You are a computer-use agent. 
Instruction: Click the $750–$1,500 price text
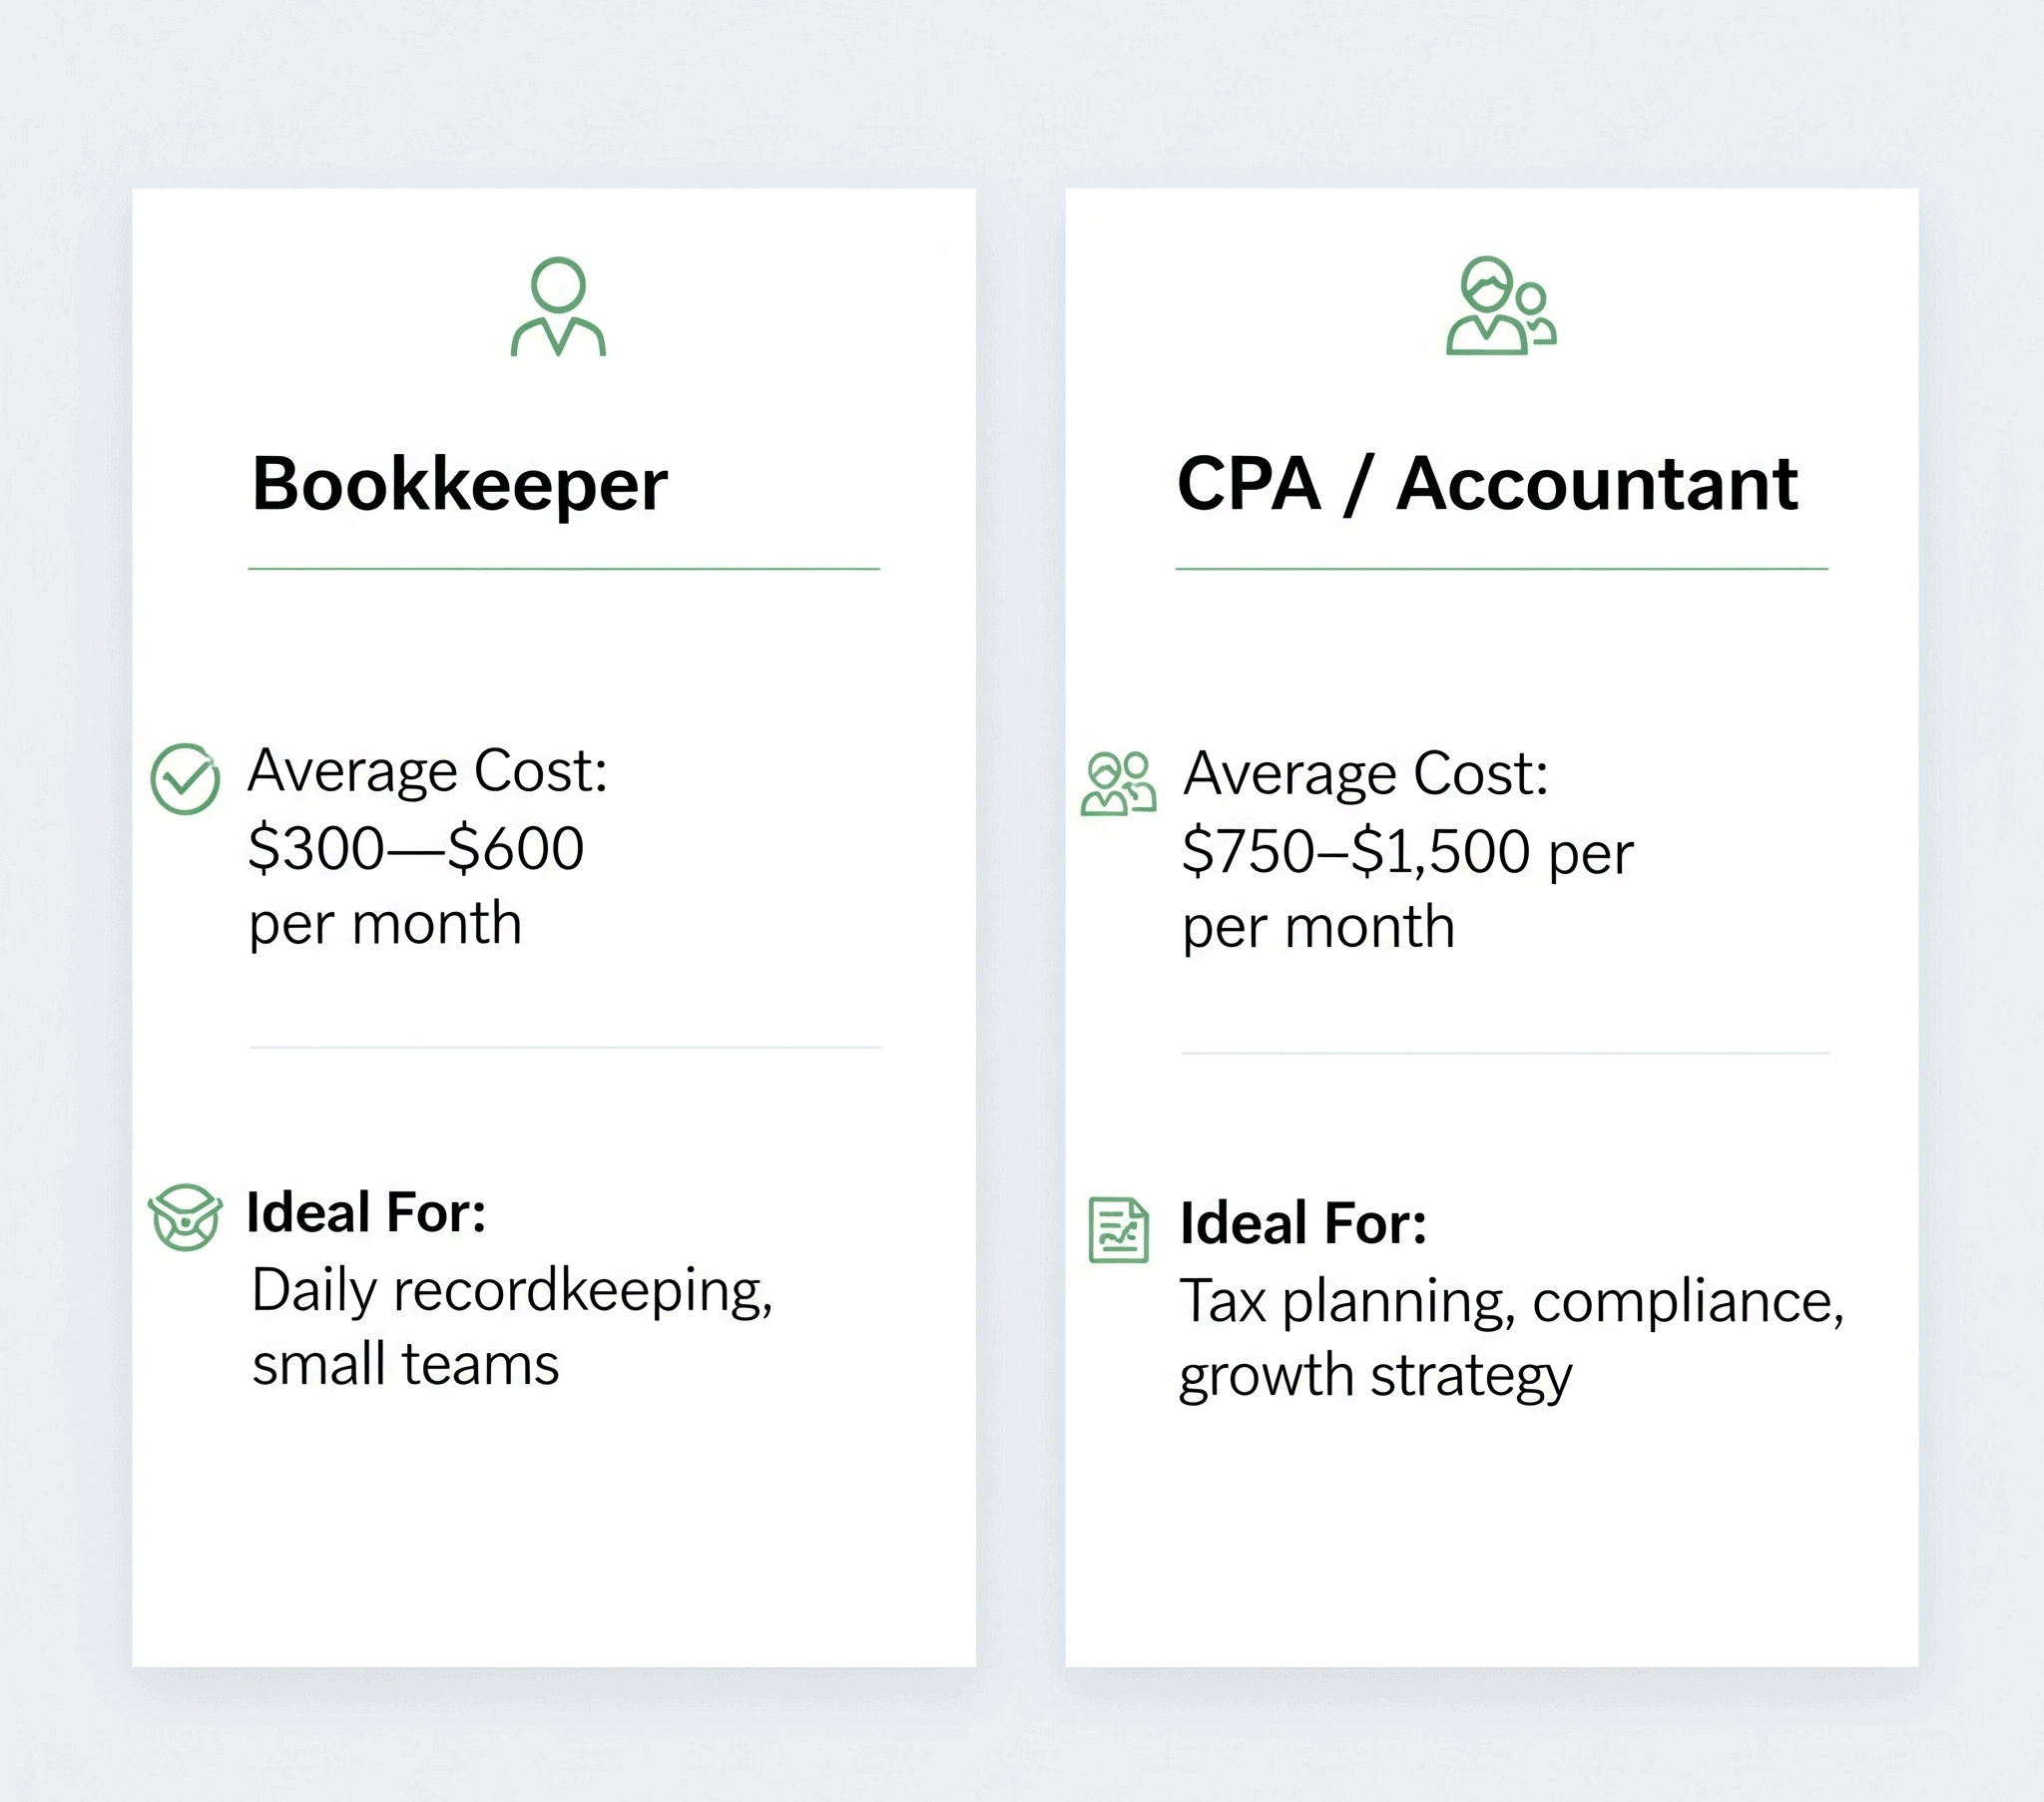(x=1355, y=852)
